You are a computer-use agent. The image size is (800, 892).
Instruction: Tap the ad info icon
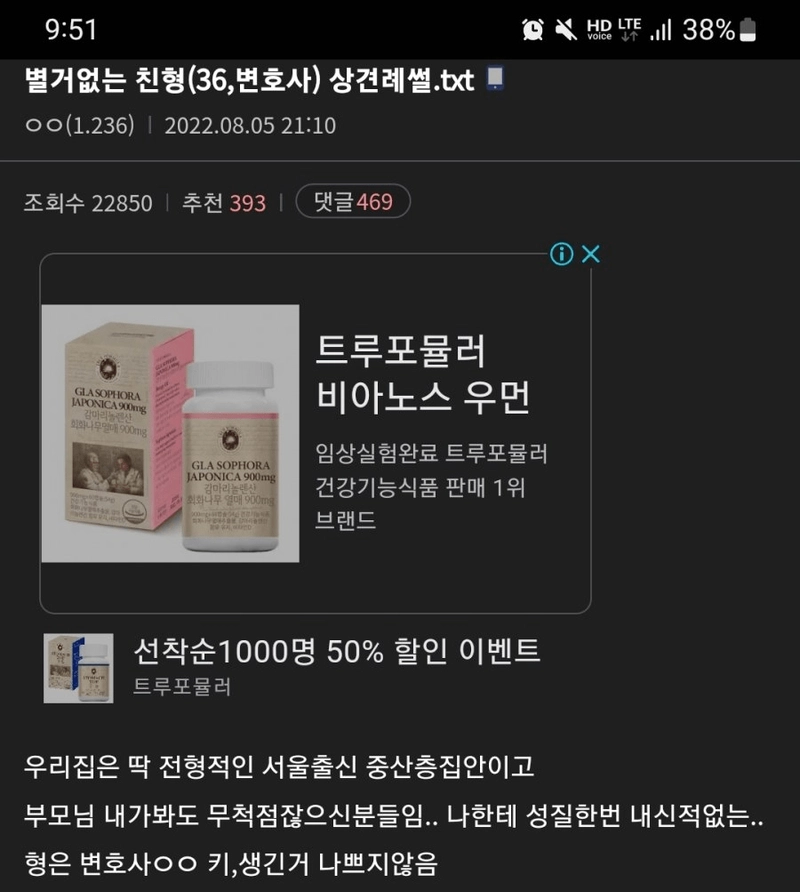tap(561, 254)
